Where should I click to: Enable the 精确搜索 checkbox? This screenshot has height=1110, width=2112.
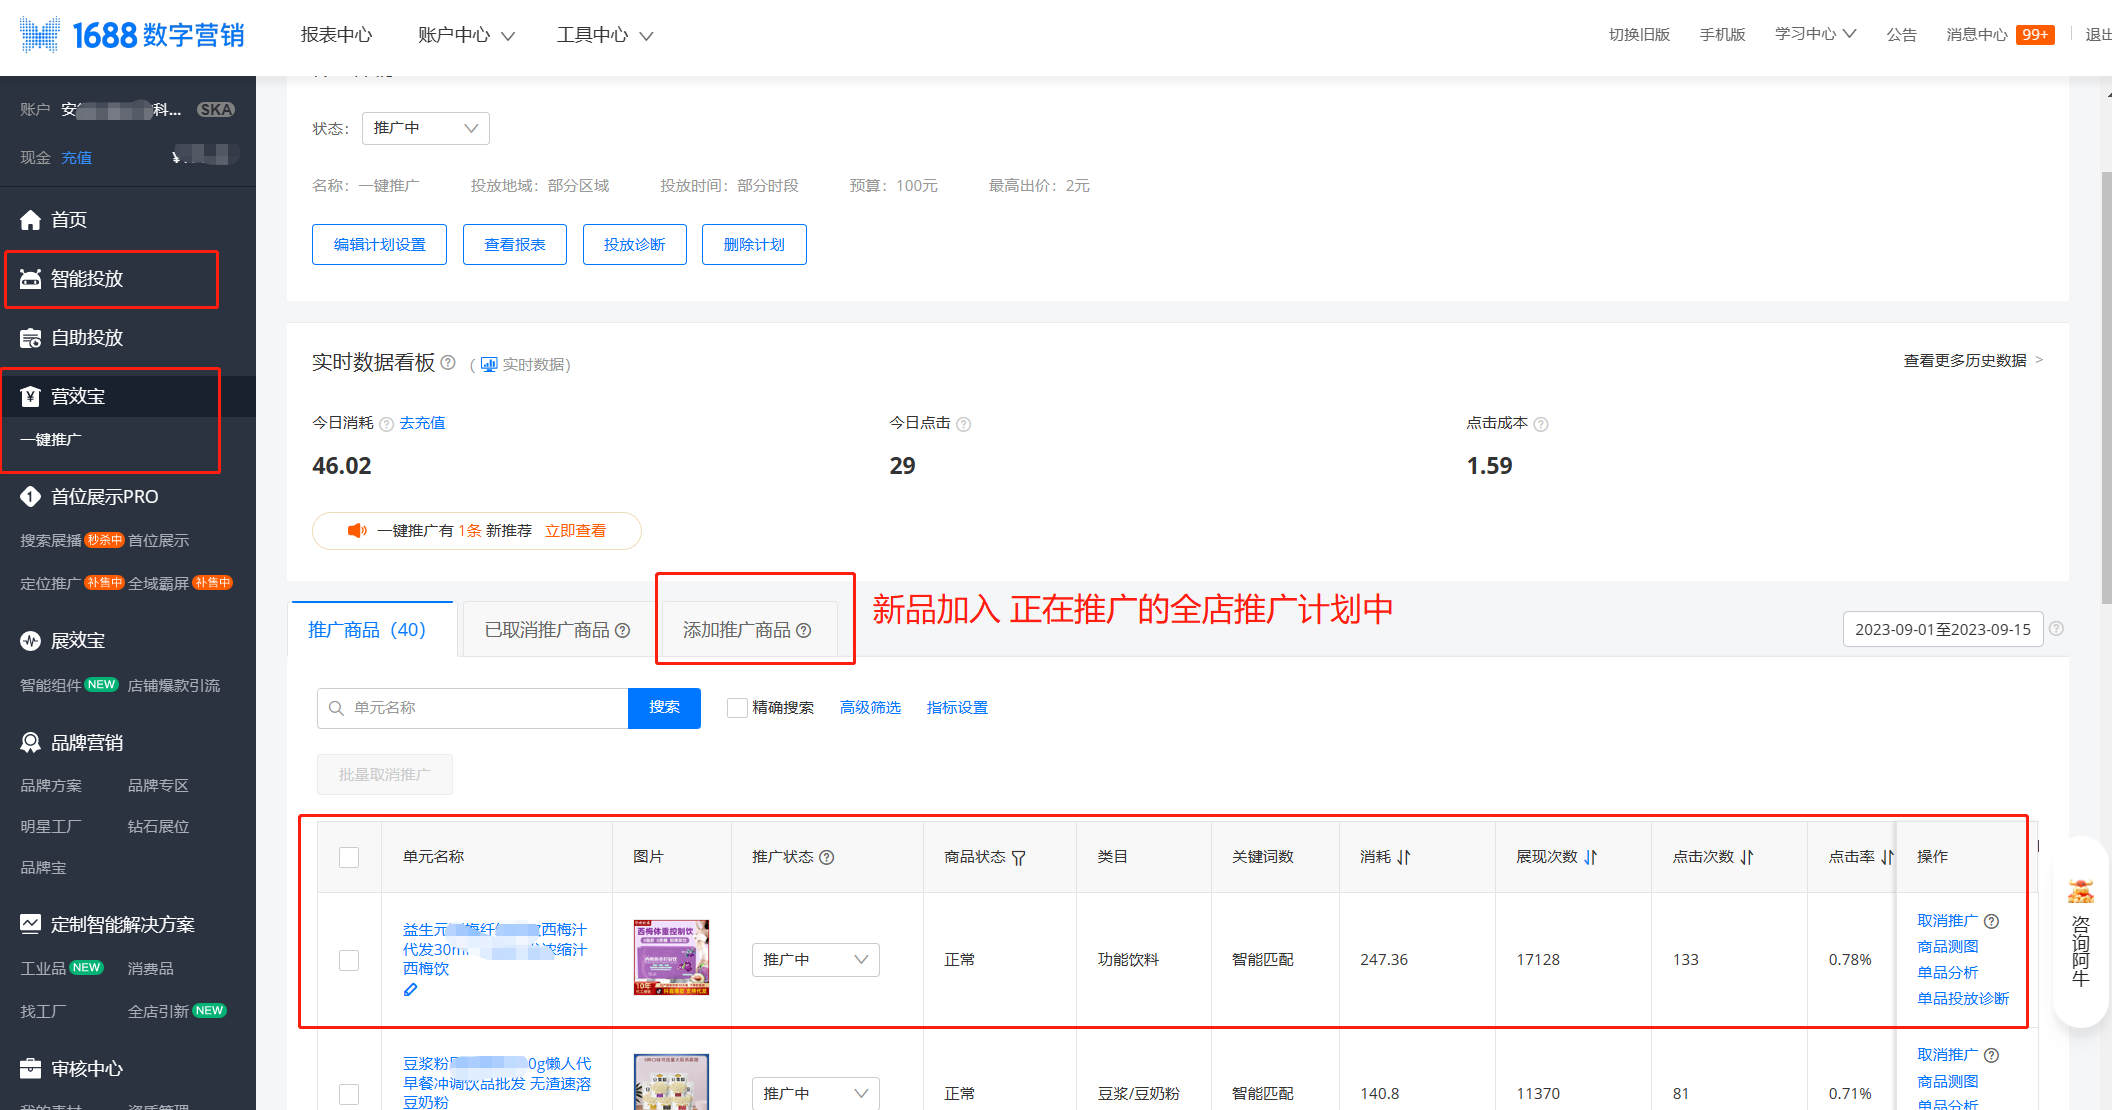click(x=737, y=708)
